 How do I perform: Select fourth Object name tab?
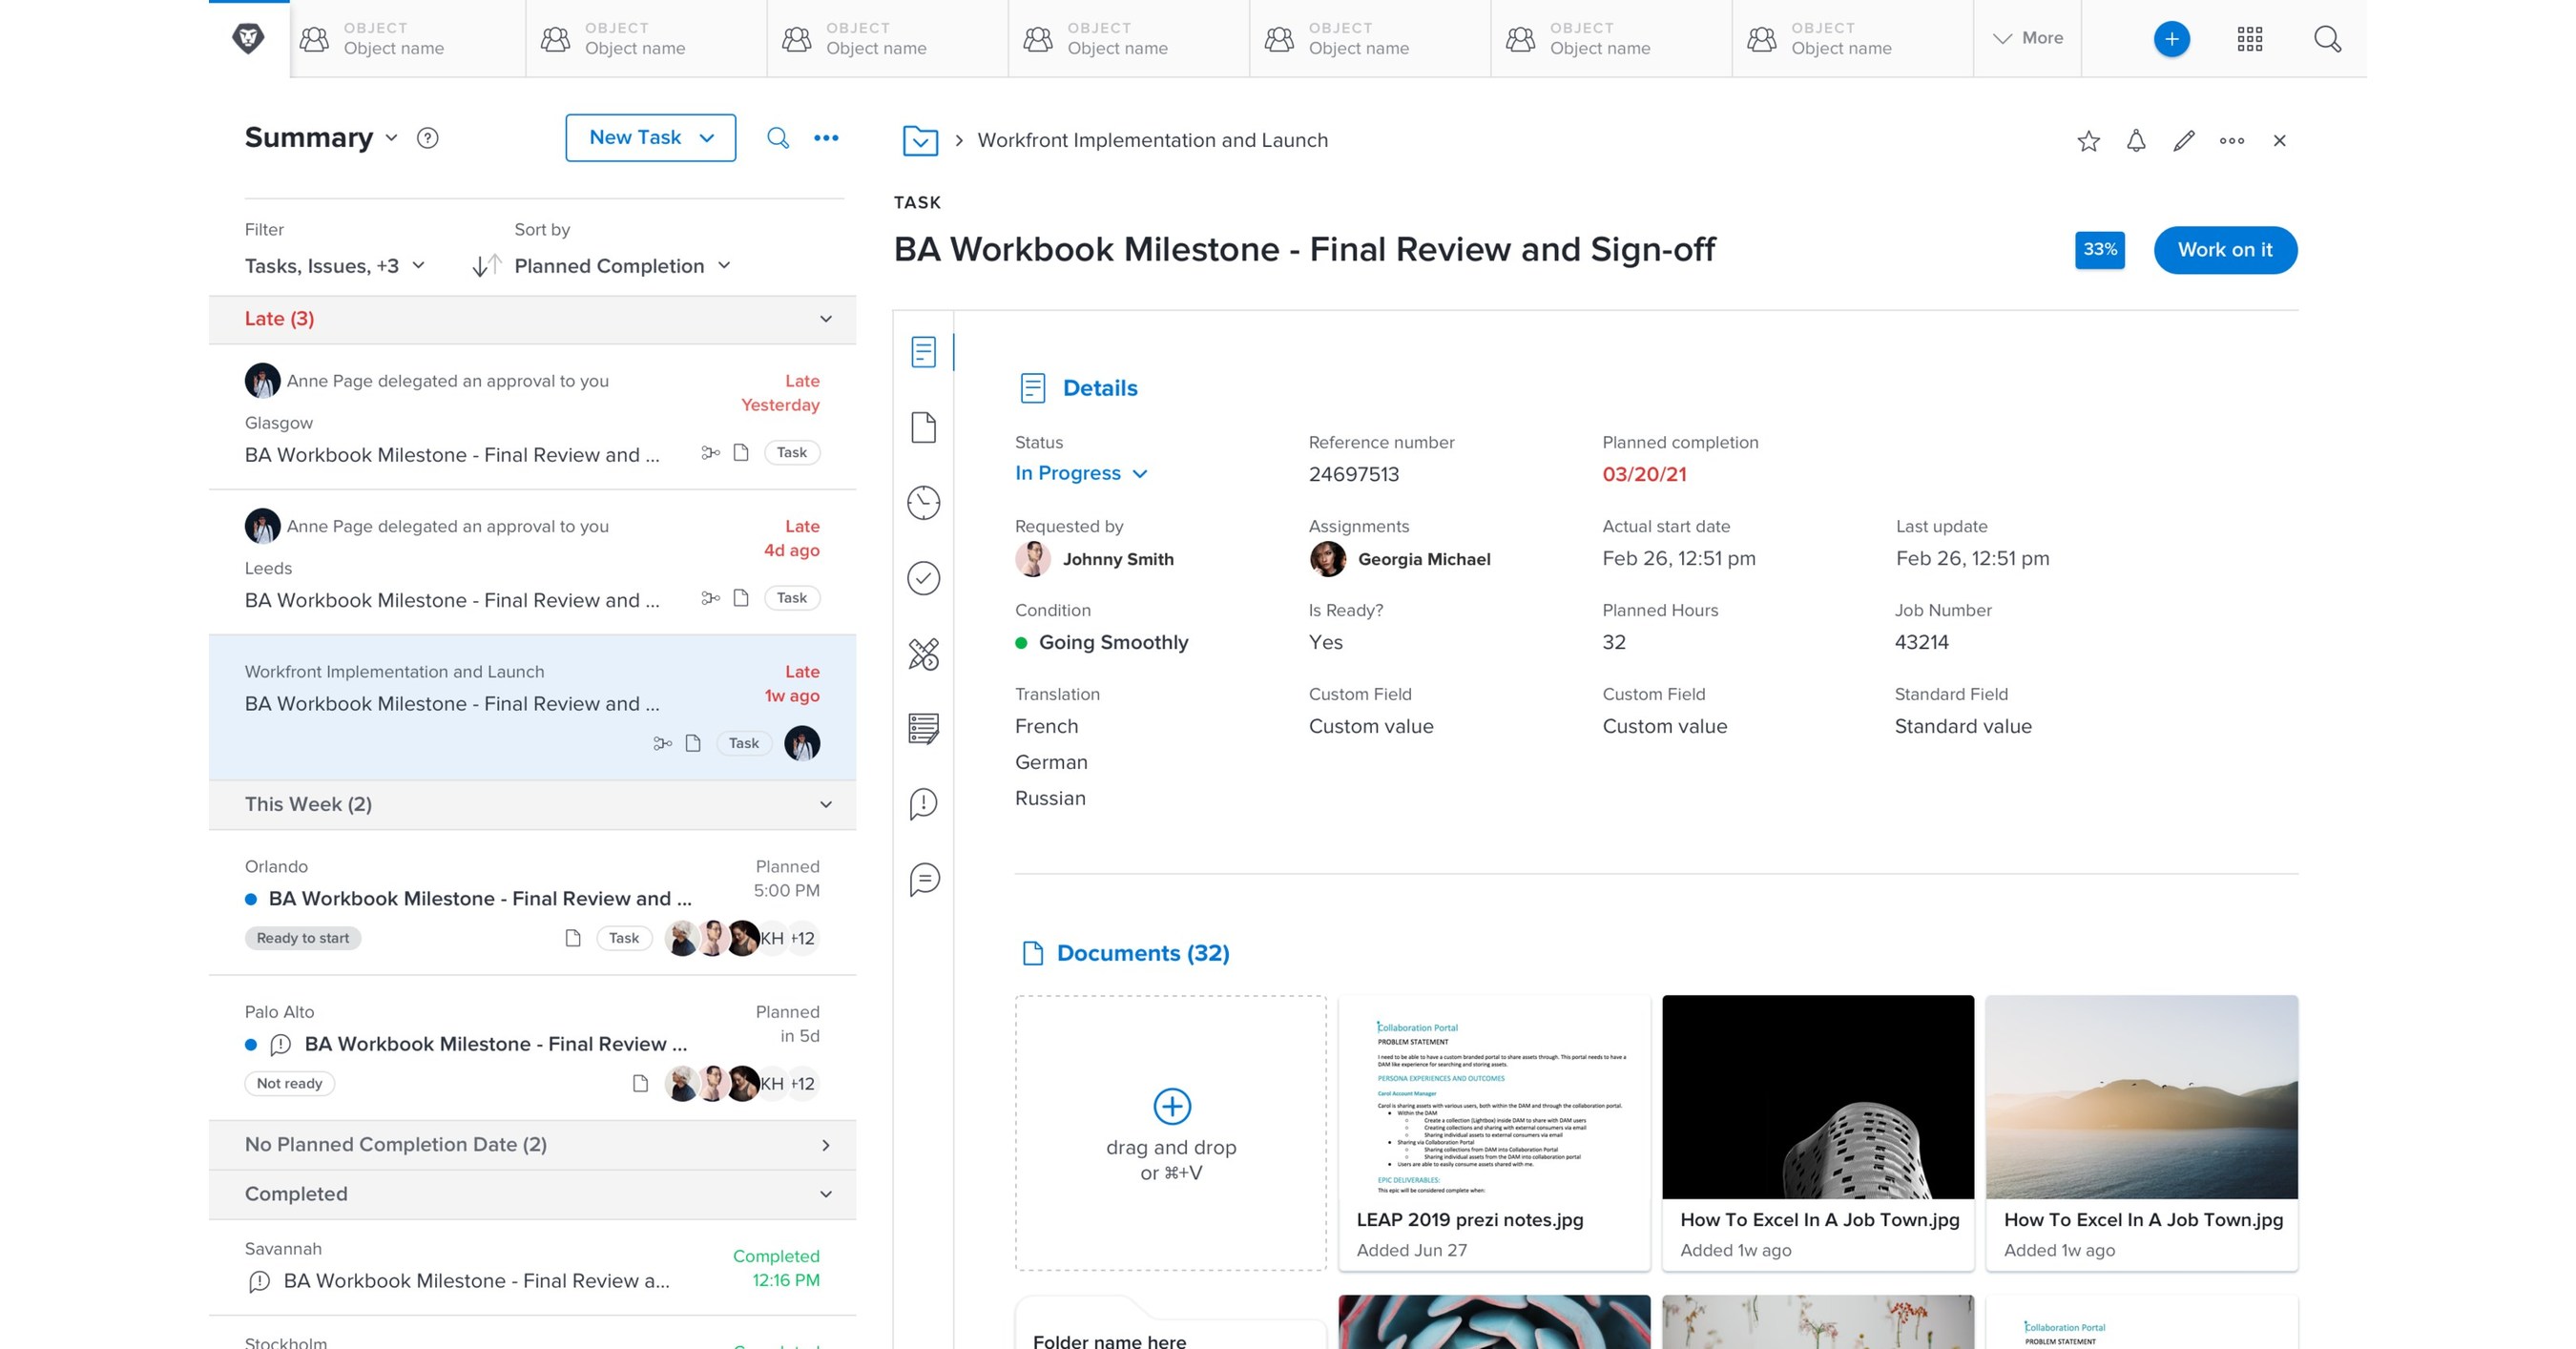tap(1129, 38)
